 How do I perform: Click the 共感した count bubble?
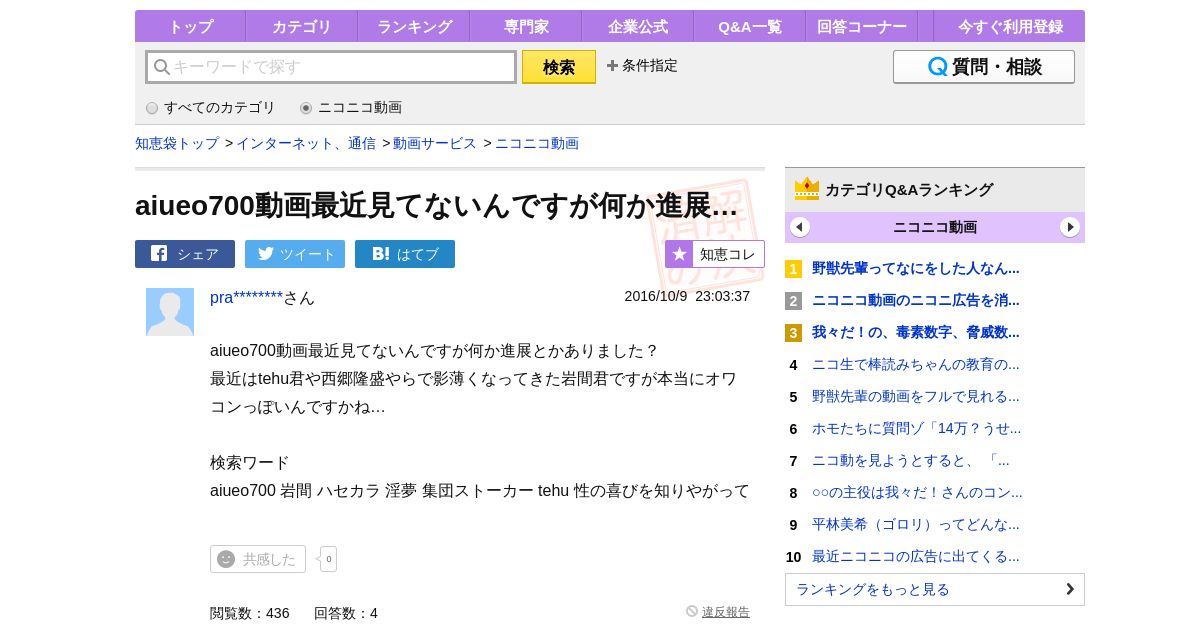[328, 559]
